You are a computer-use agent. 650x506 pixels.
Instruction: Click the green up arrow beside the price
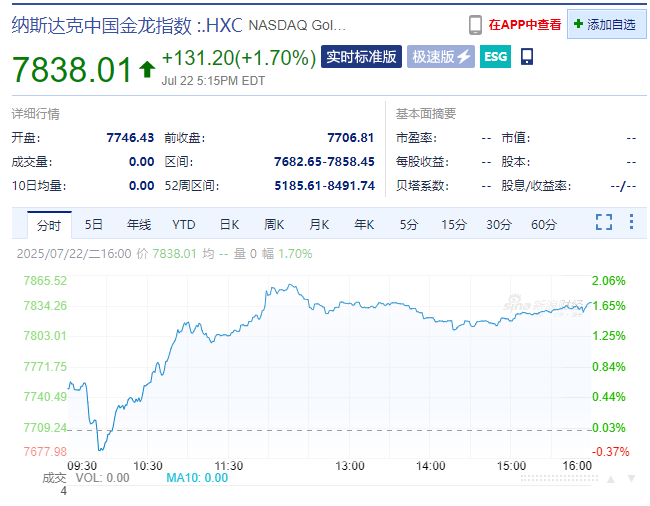[147, 69]
